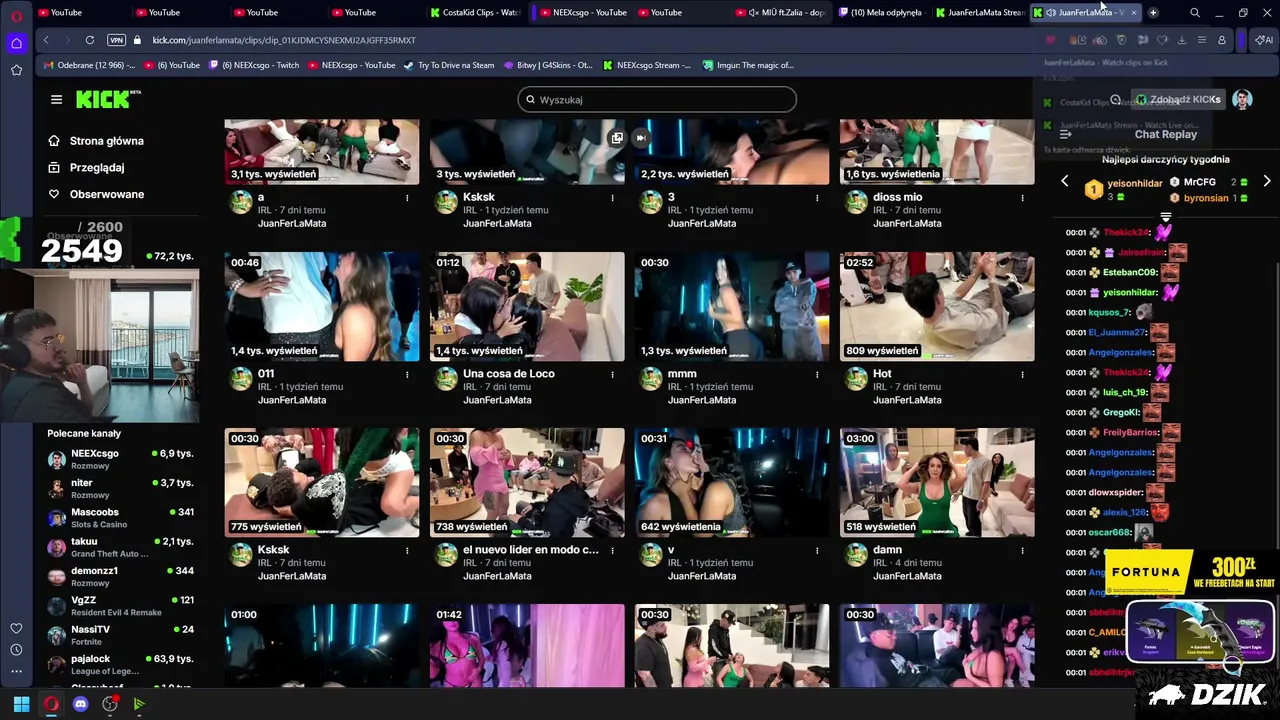Open Imgur: The magic of bookmark

[747, 65]
